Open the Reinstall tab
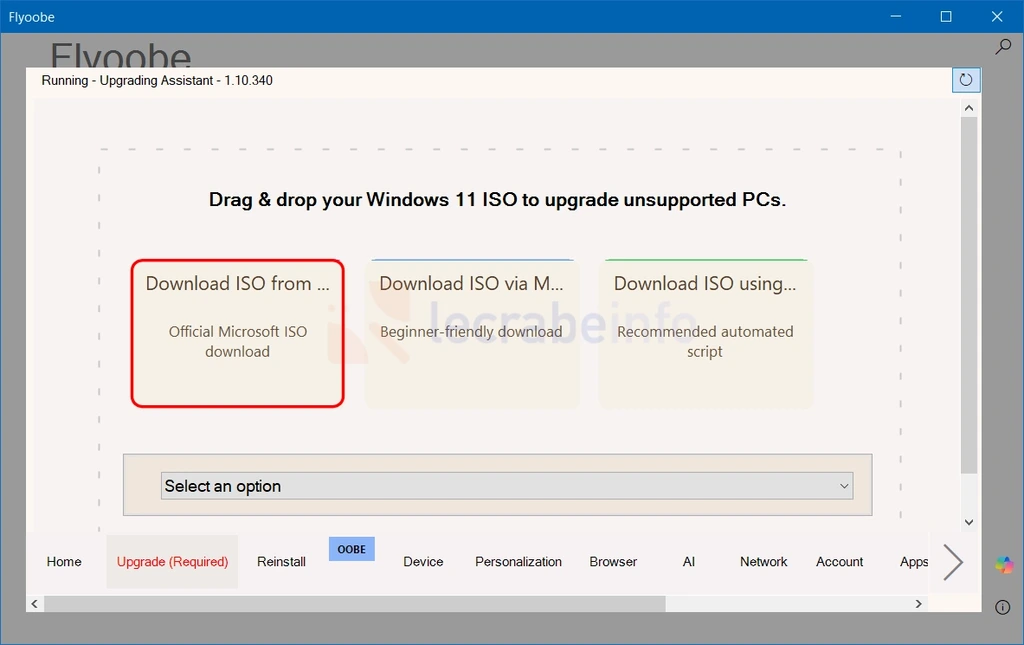Screen dimensions: 1024x645 [281, 561]
